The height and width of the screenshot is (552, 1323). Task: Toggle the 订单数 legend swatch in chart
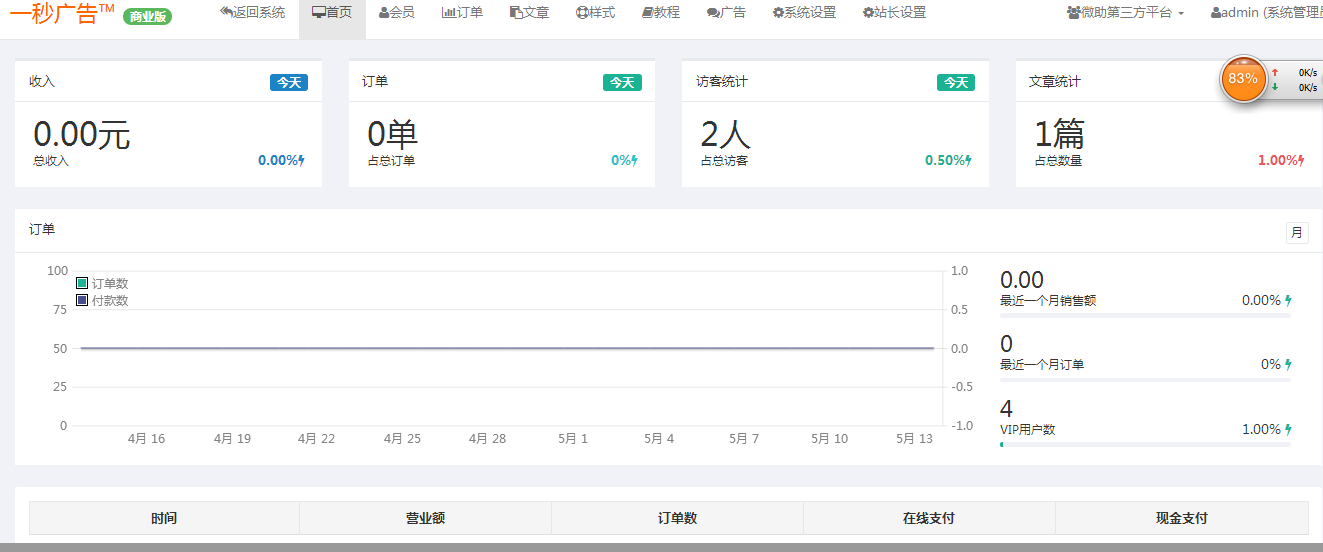[82, 284]
